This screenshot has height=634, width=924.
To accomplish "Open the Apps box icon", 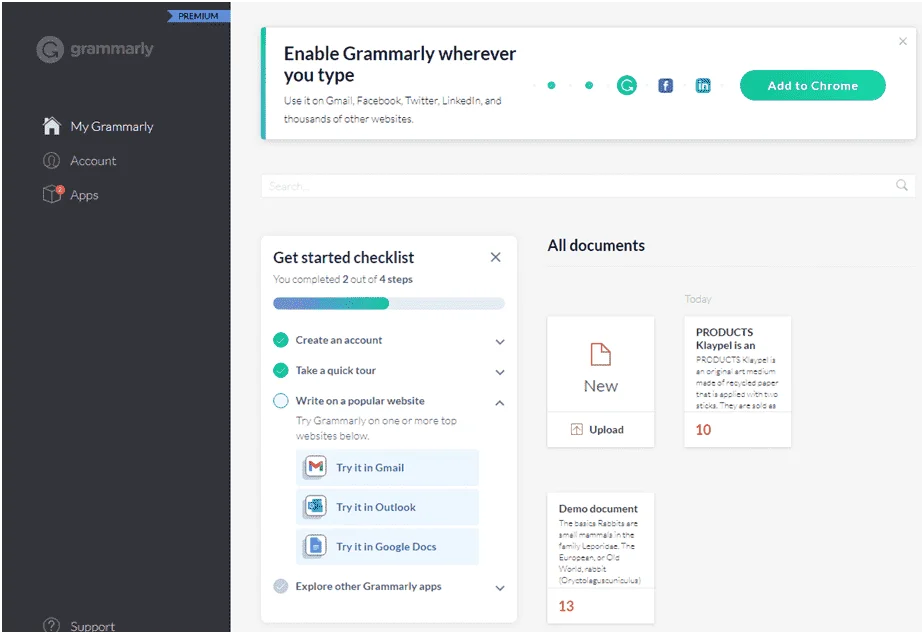I will (52, 194).
